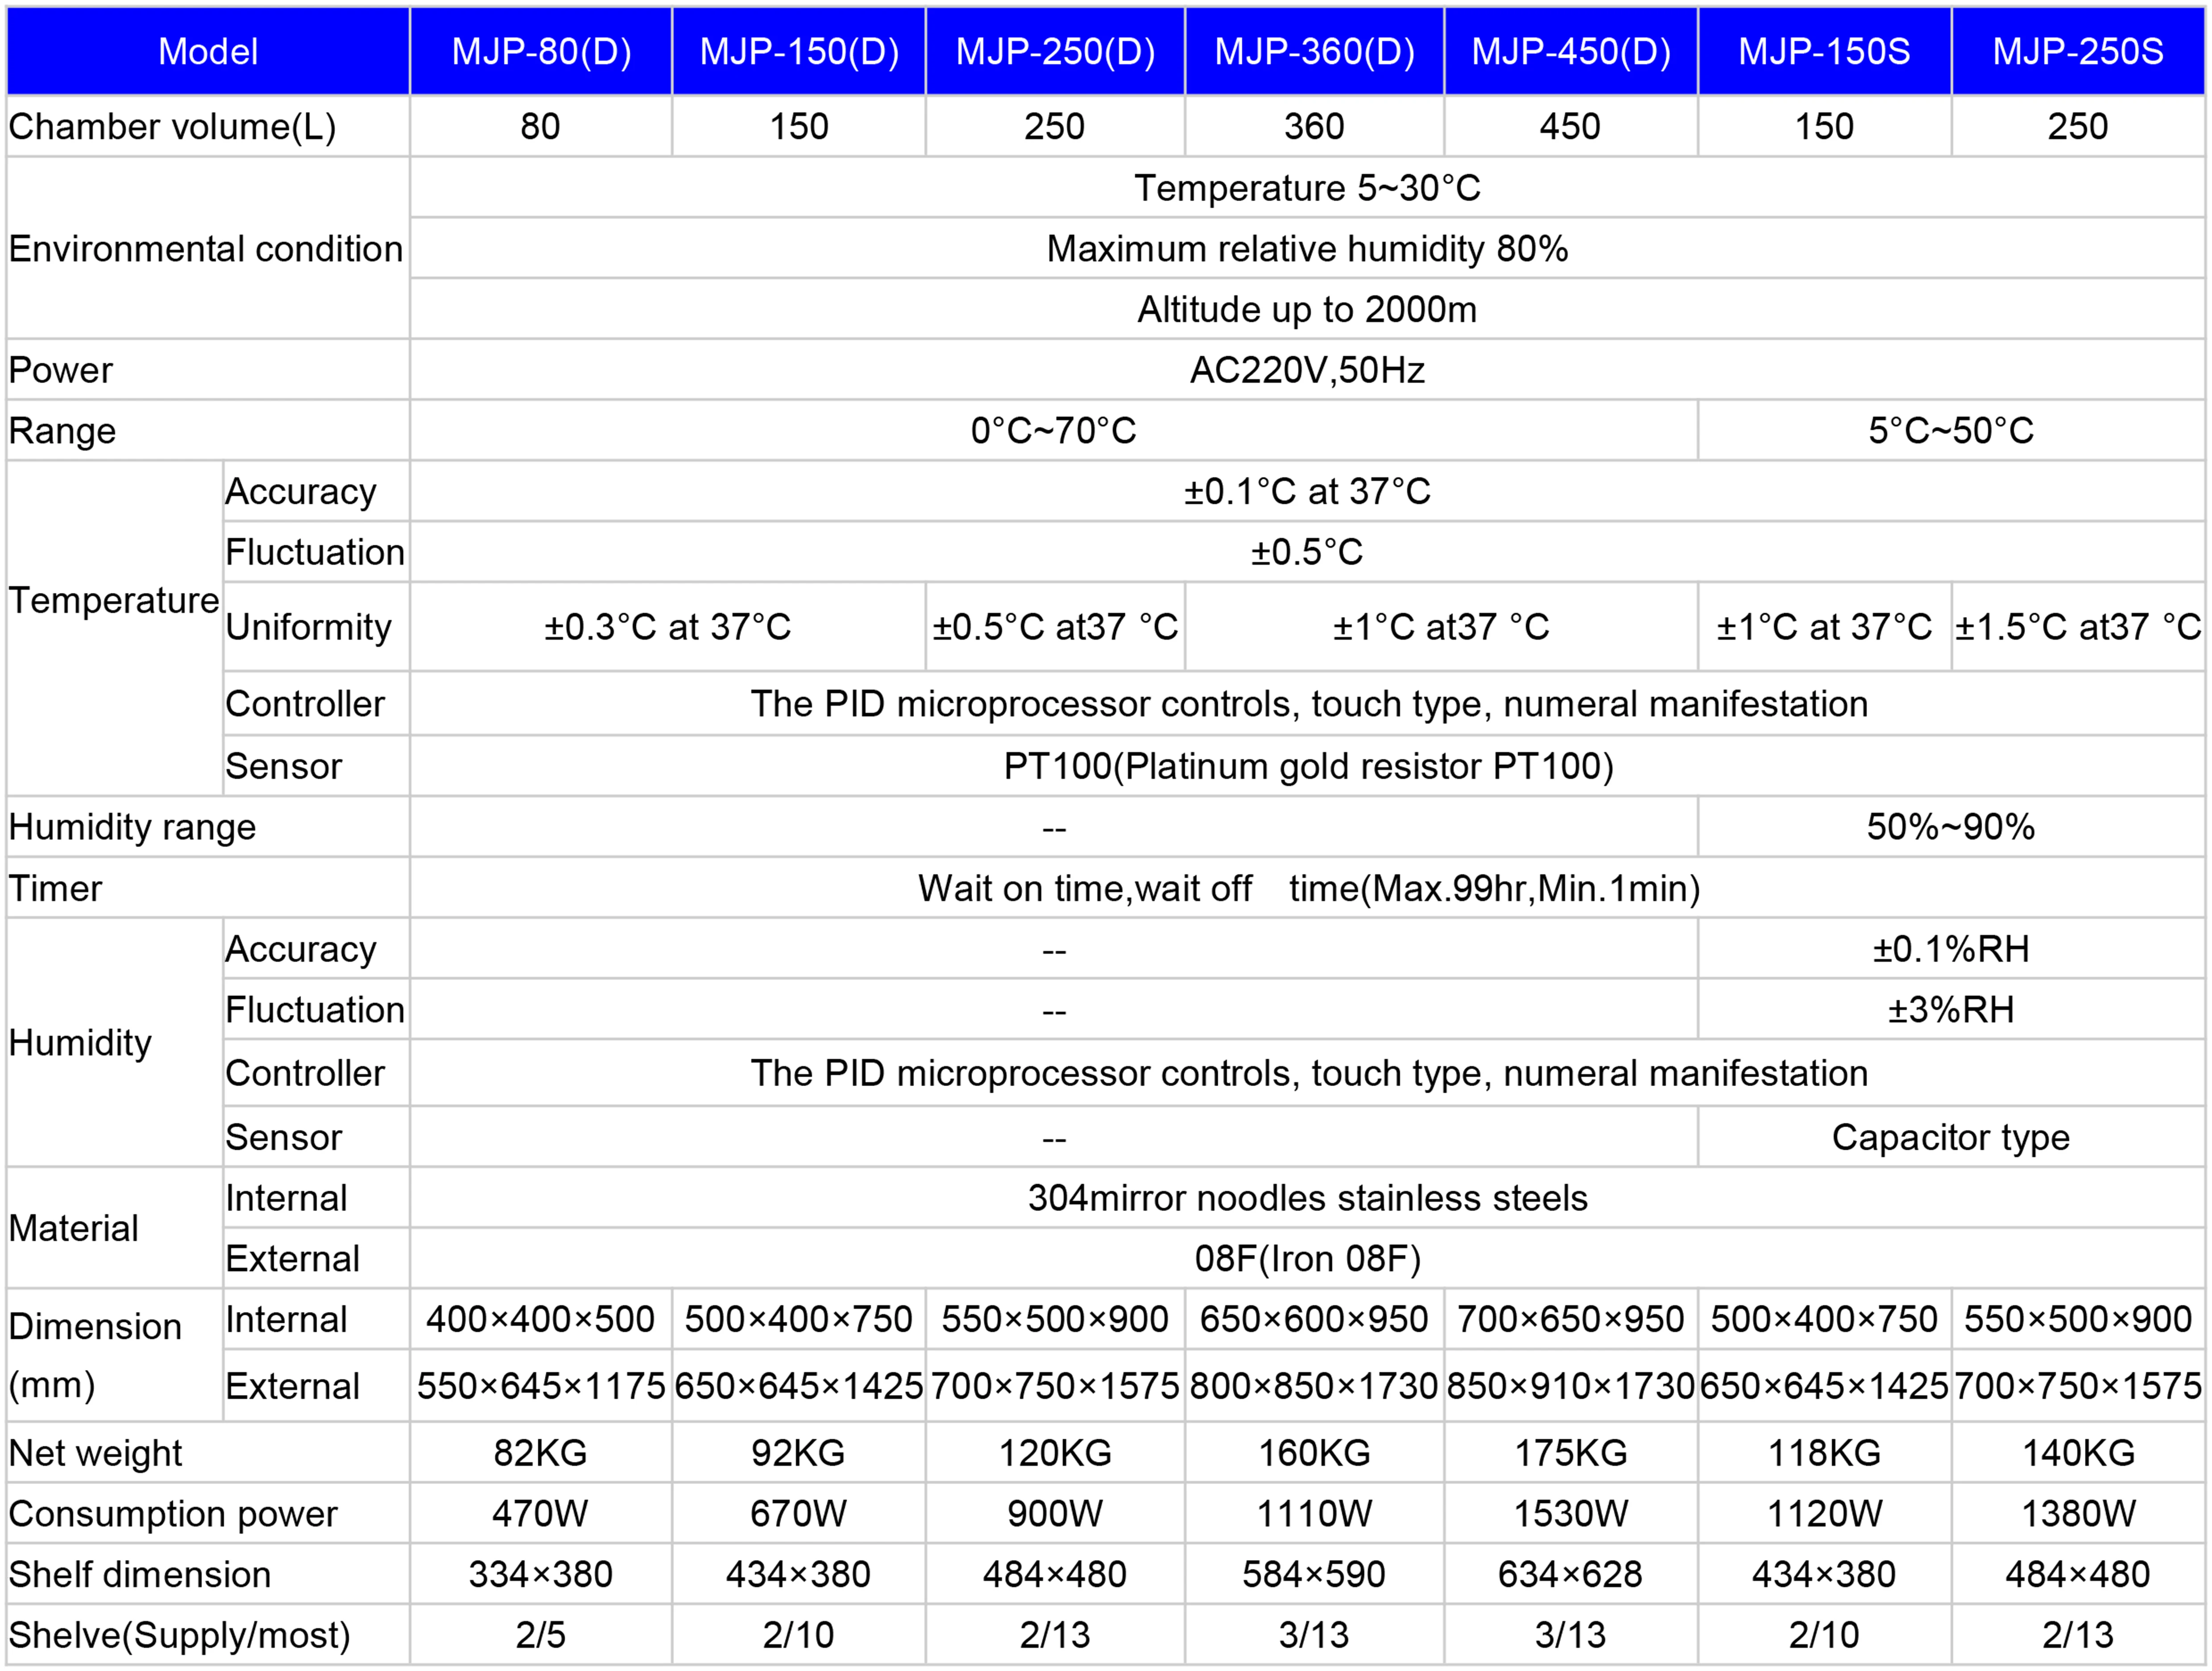2212x1671 pixels.
Task: Select the MJP-150(D) header cell
Action: pyautogui.click(x=799, y=51)
